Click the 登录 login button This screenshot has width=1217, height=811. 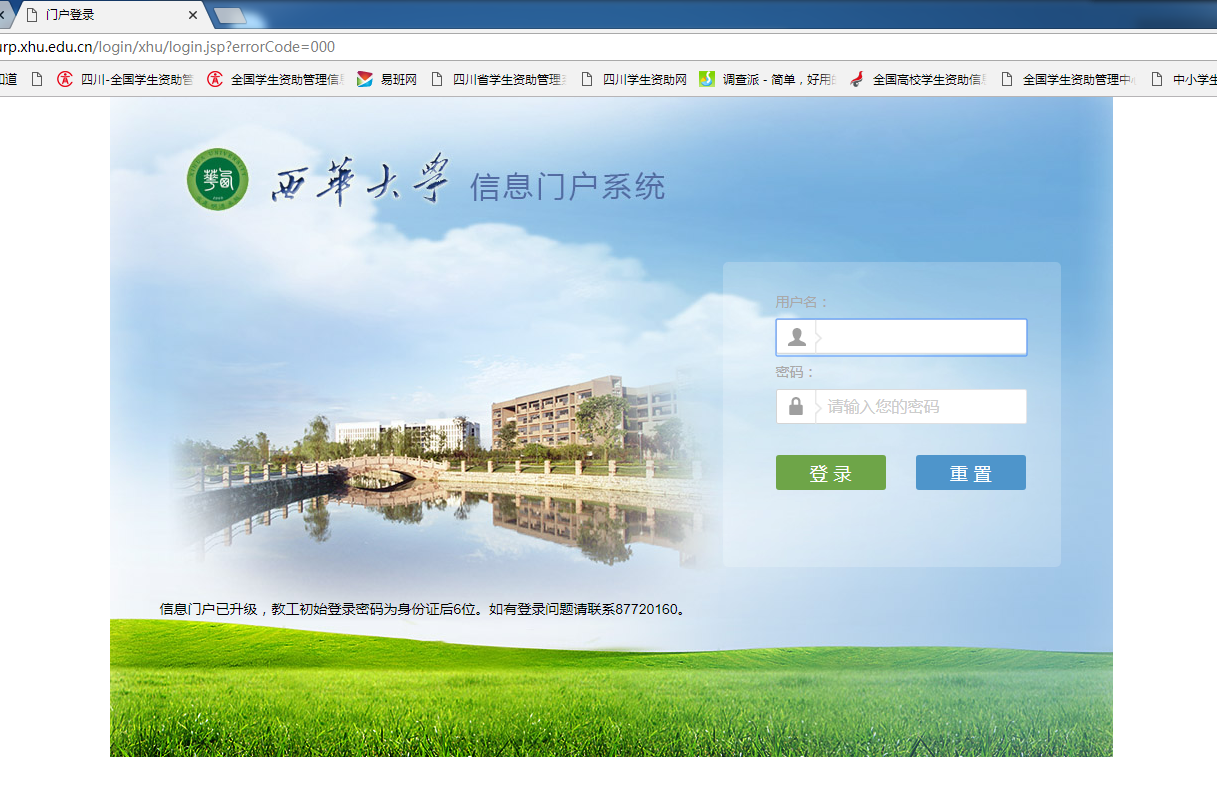pyautogui.click(x=830, y=473)
